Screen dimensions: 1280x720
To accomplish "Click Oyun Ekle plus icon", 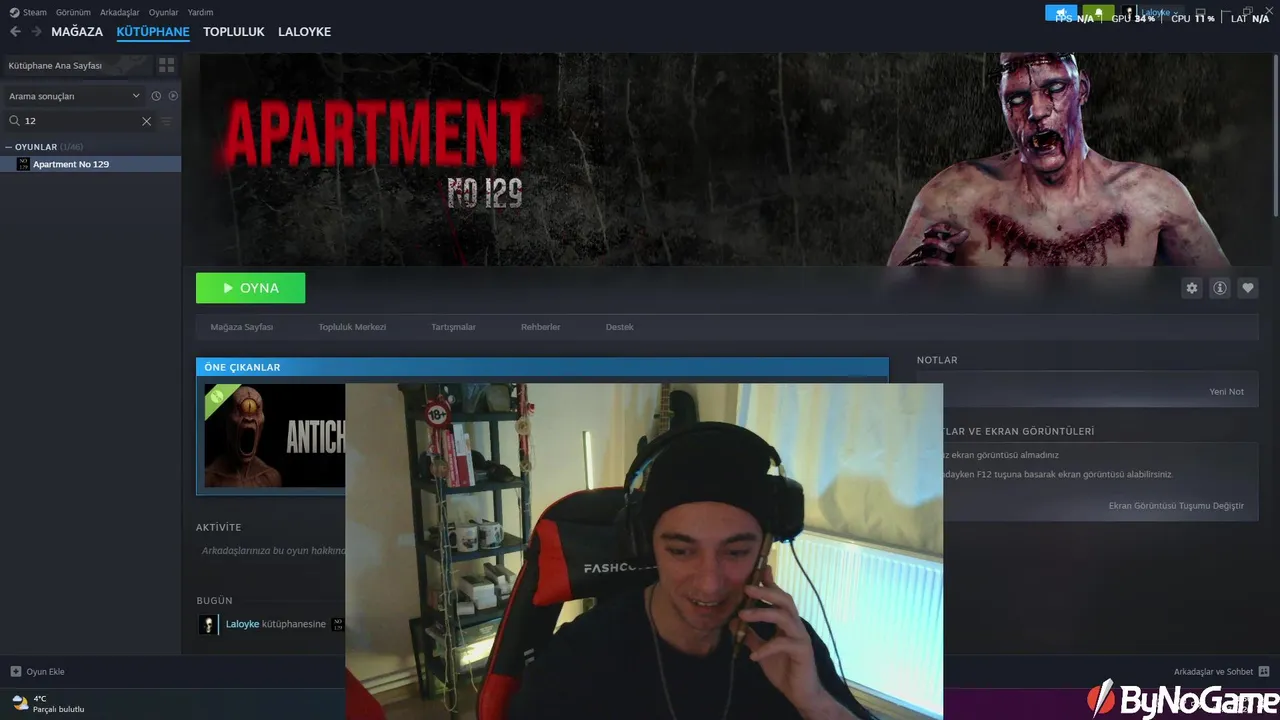I will tap(16, 671).
